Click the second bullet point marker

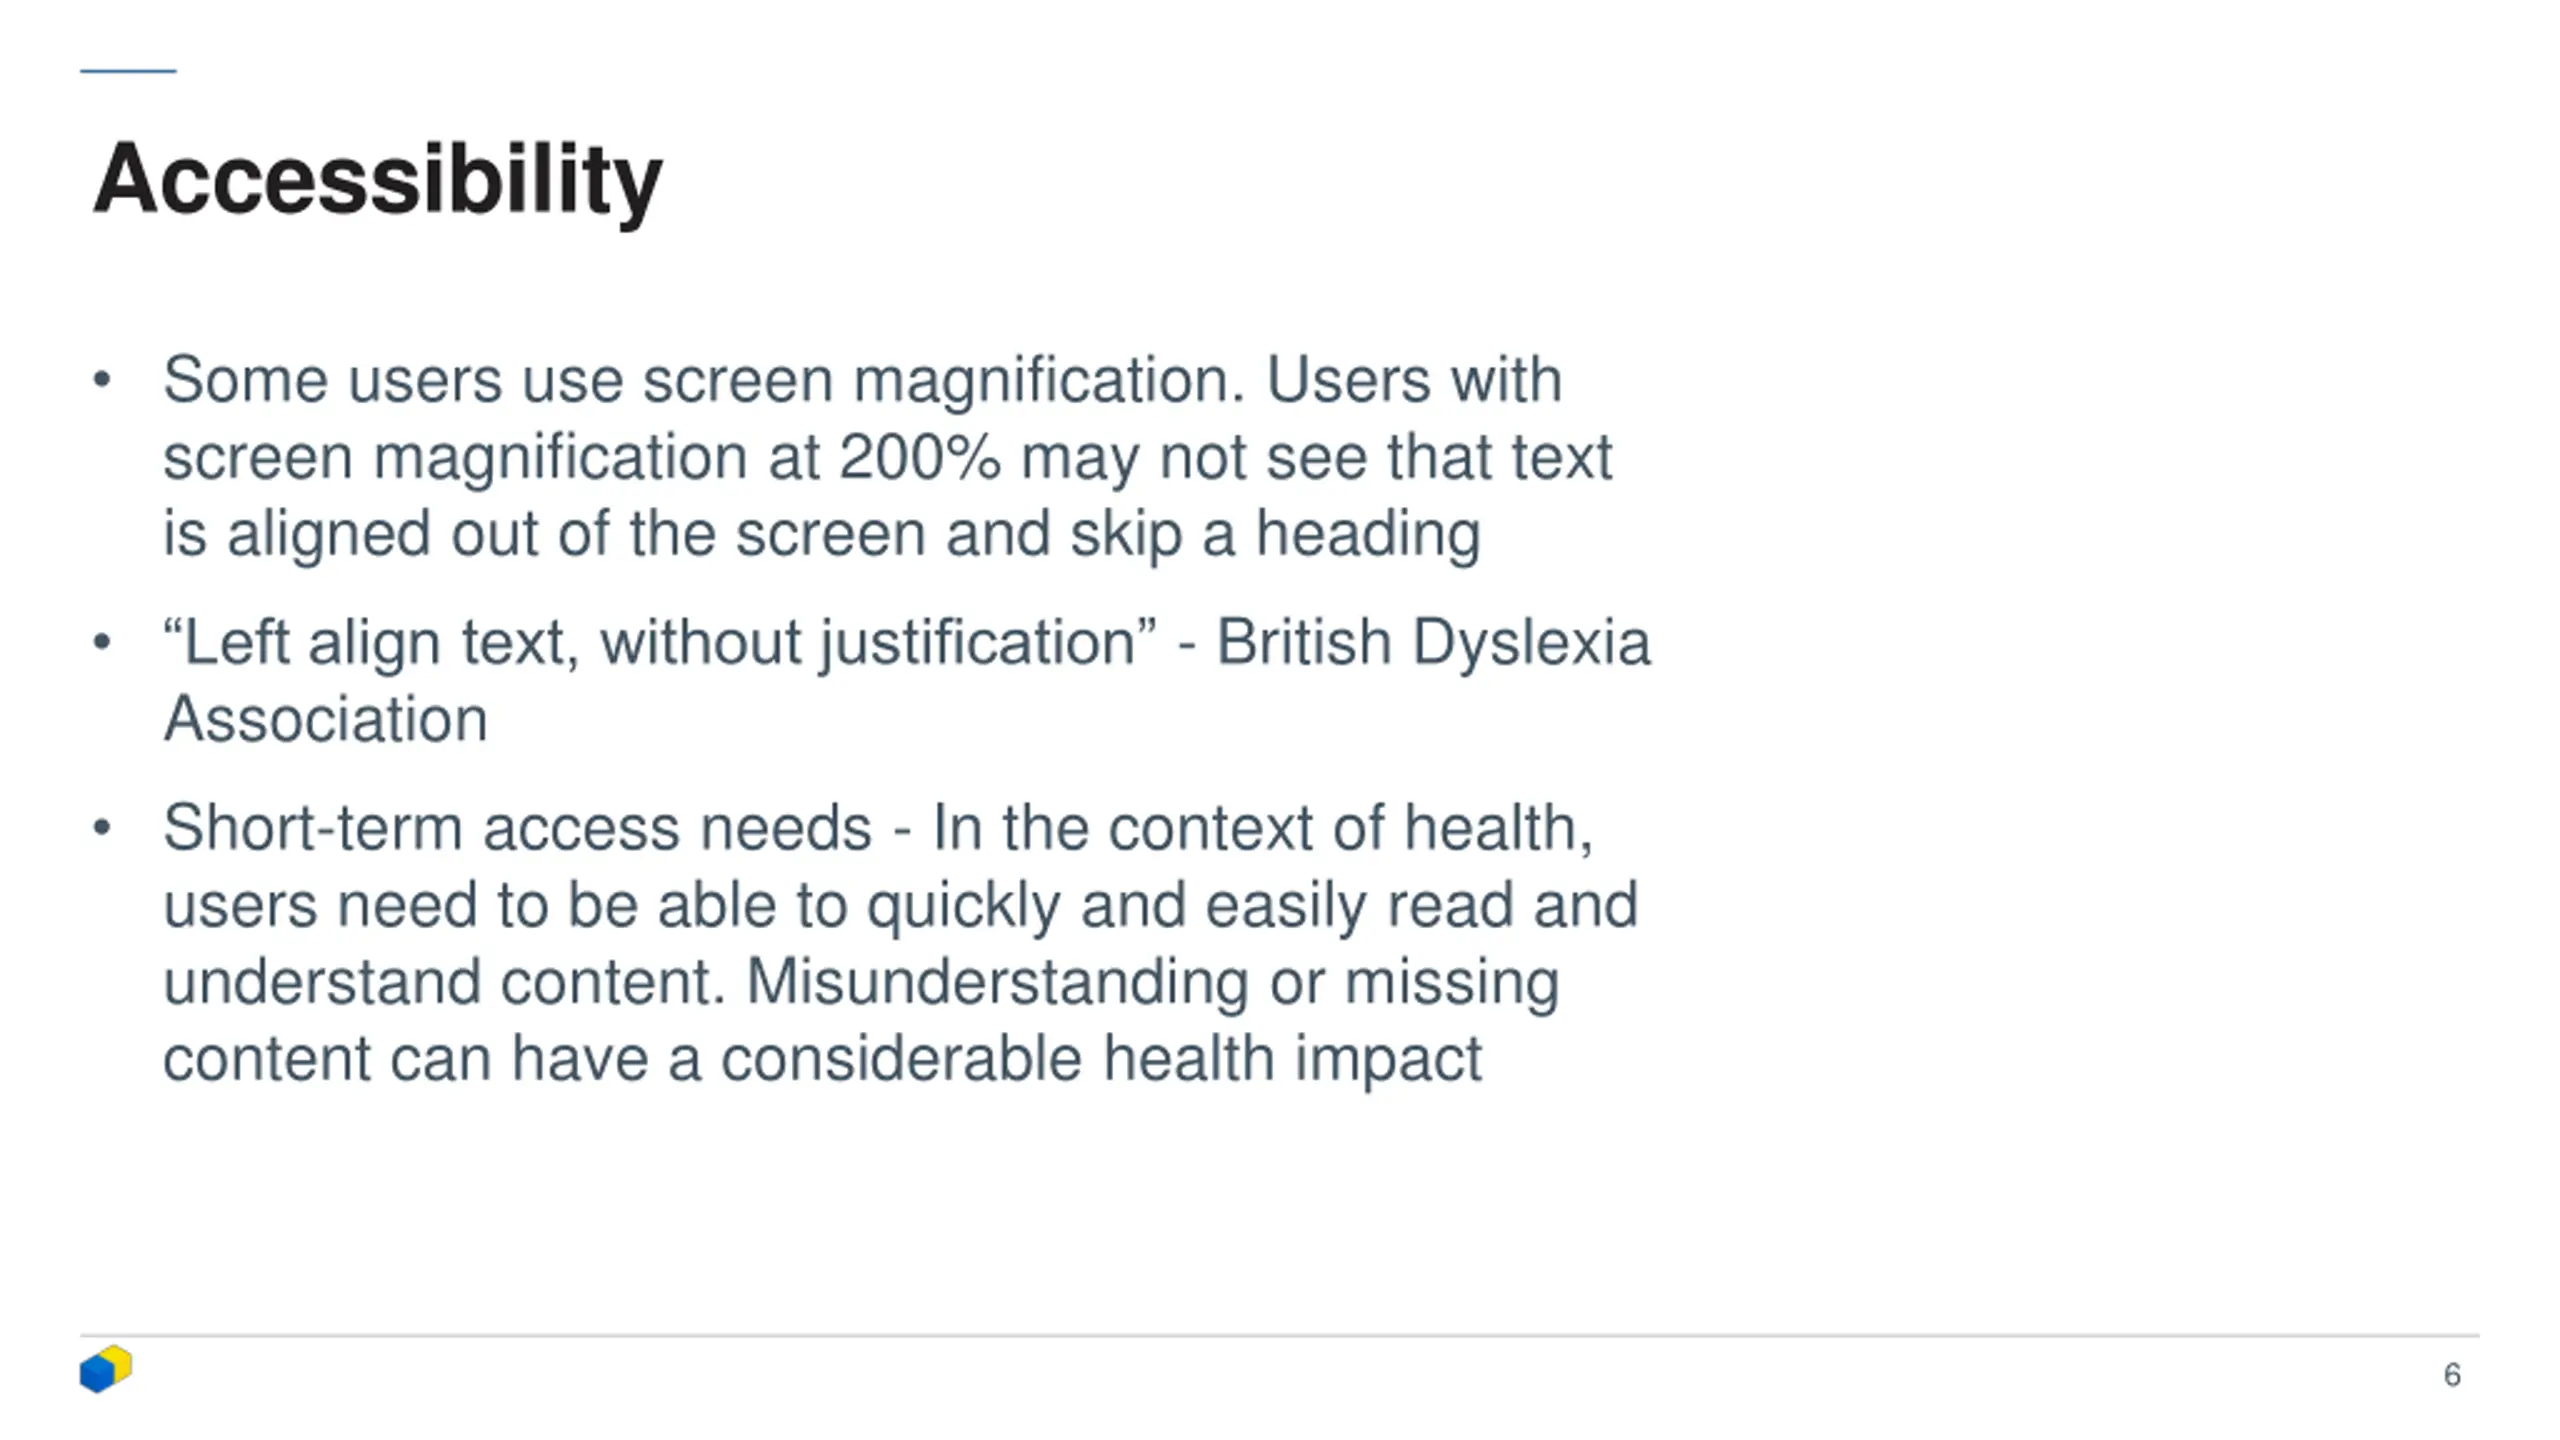coord(101,642)
